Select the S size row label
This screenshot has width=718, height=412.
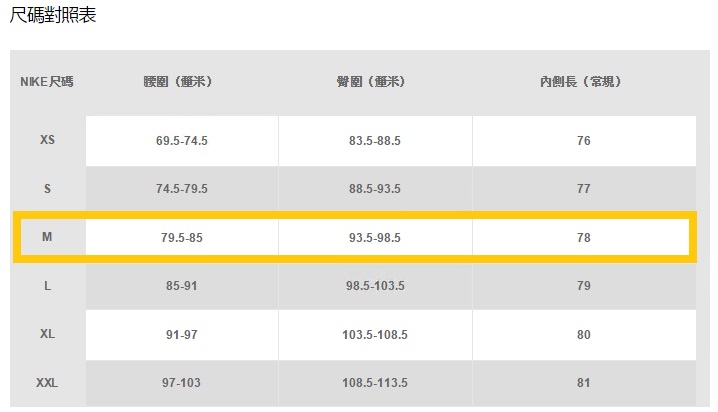(47, 188)
